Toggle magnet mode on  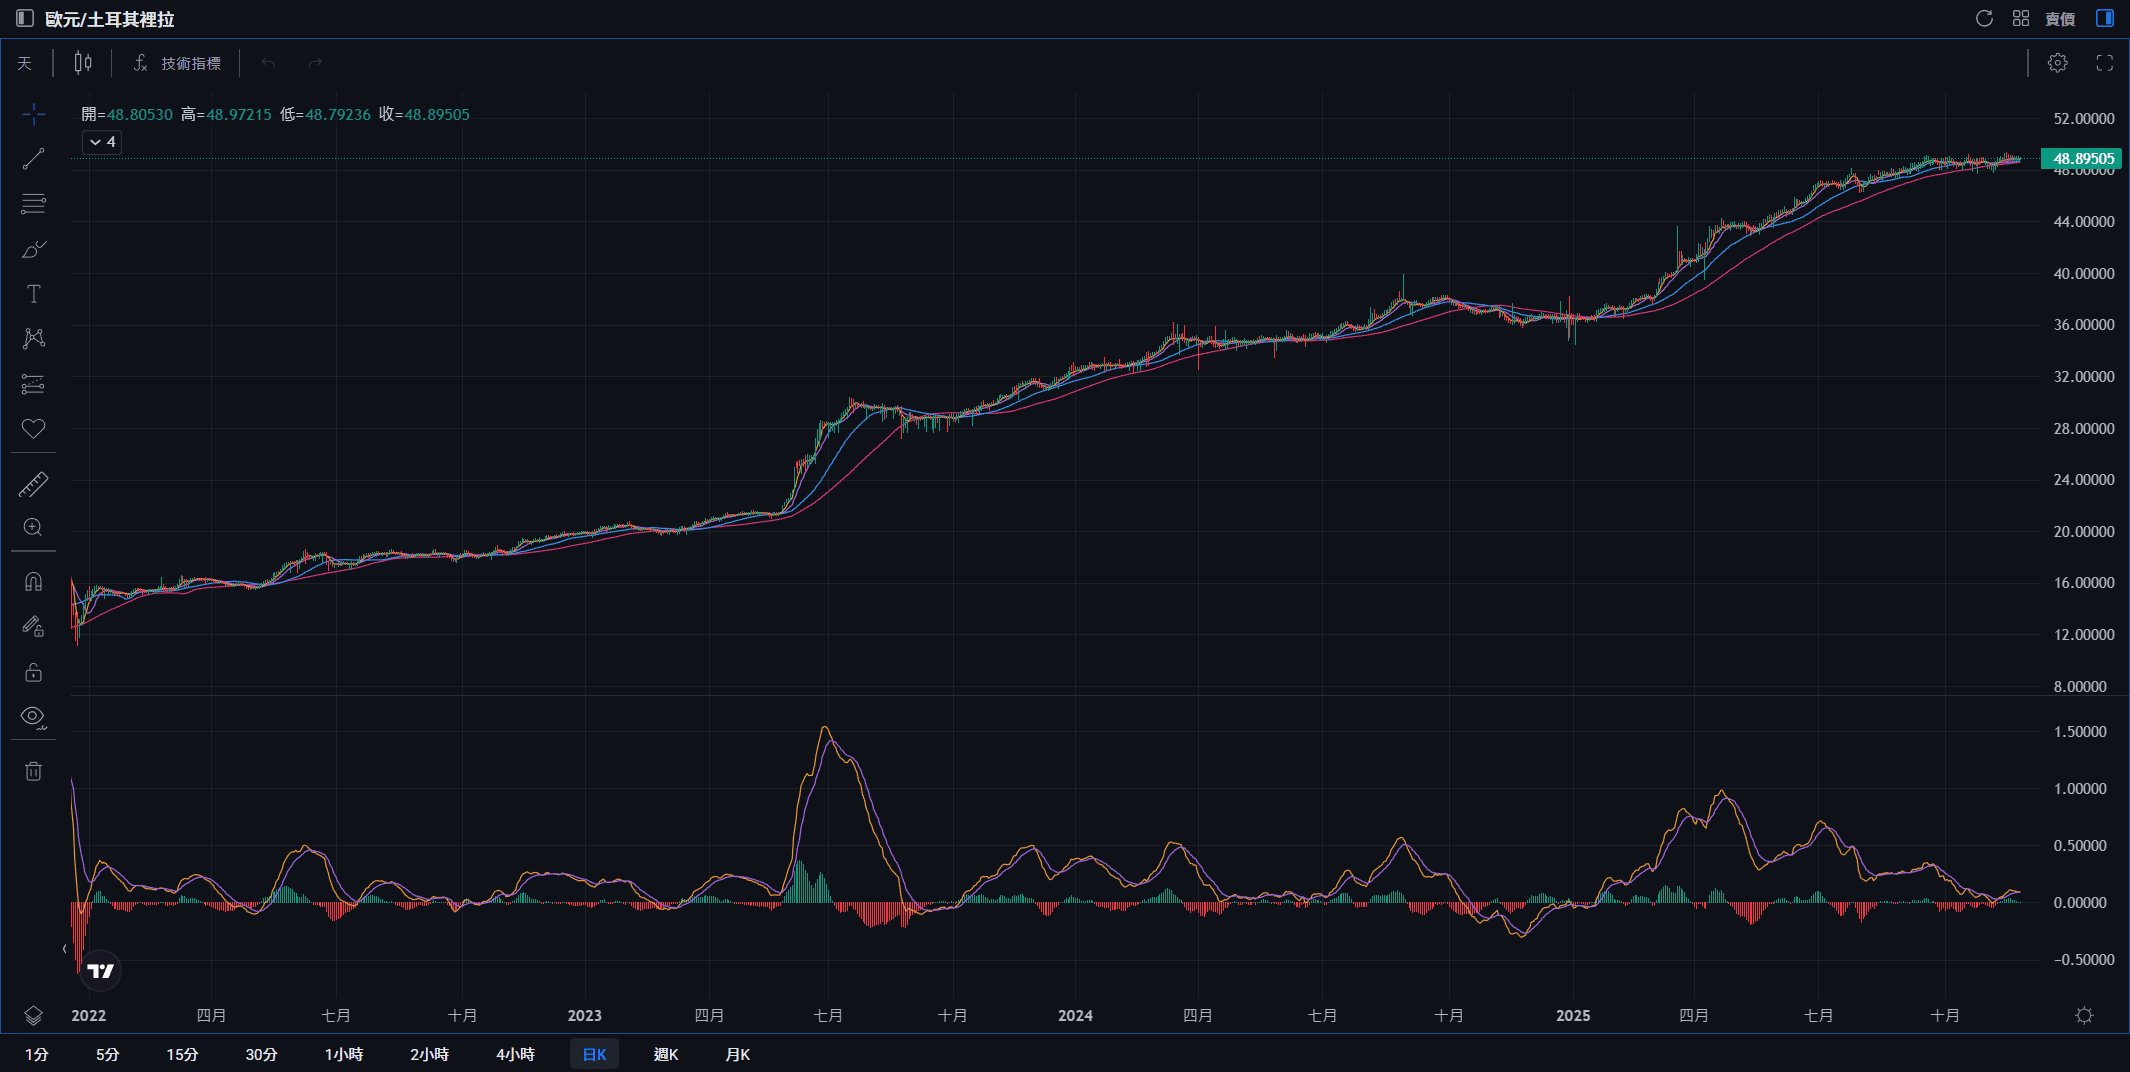(x=33, y=582)
